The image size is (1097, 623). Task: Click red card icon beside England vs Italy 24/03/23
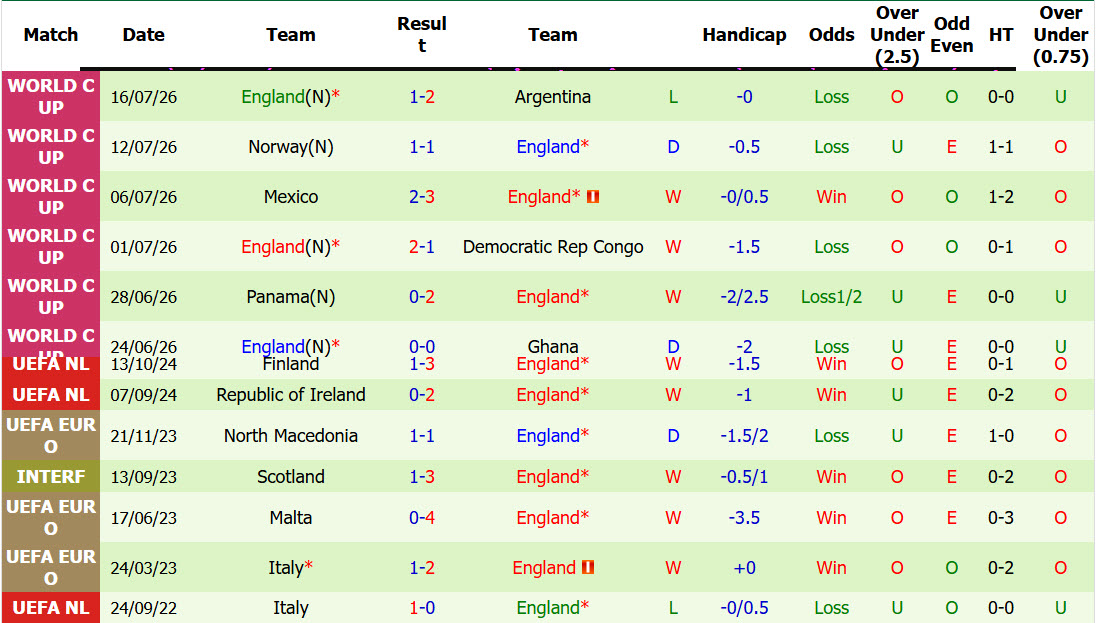click(588, 567)
